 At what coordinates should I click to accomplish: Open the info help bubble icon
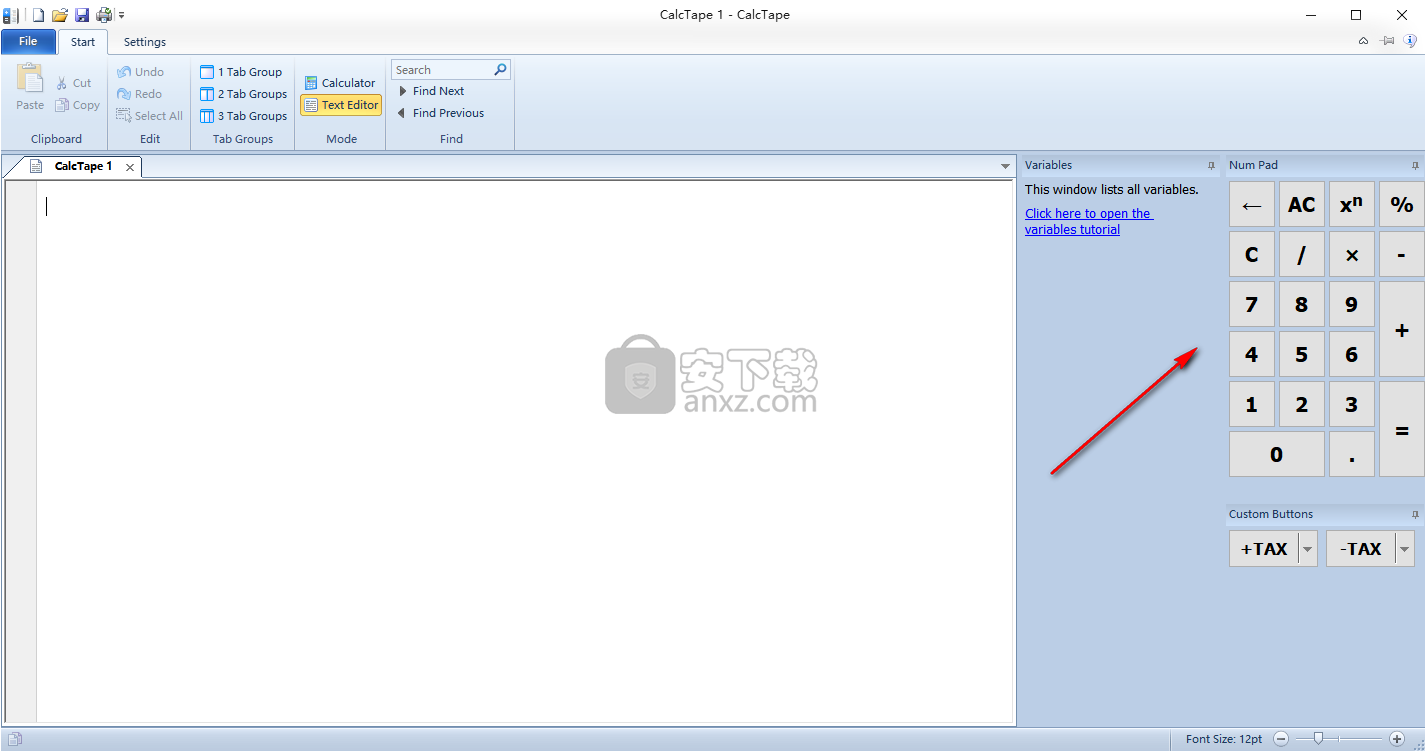point(1411,41)
